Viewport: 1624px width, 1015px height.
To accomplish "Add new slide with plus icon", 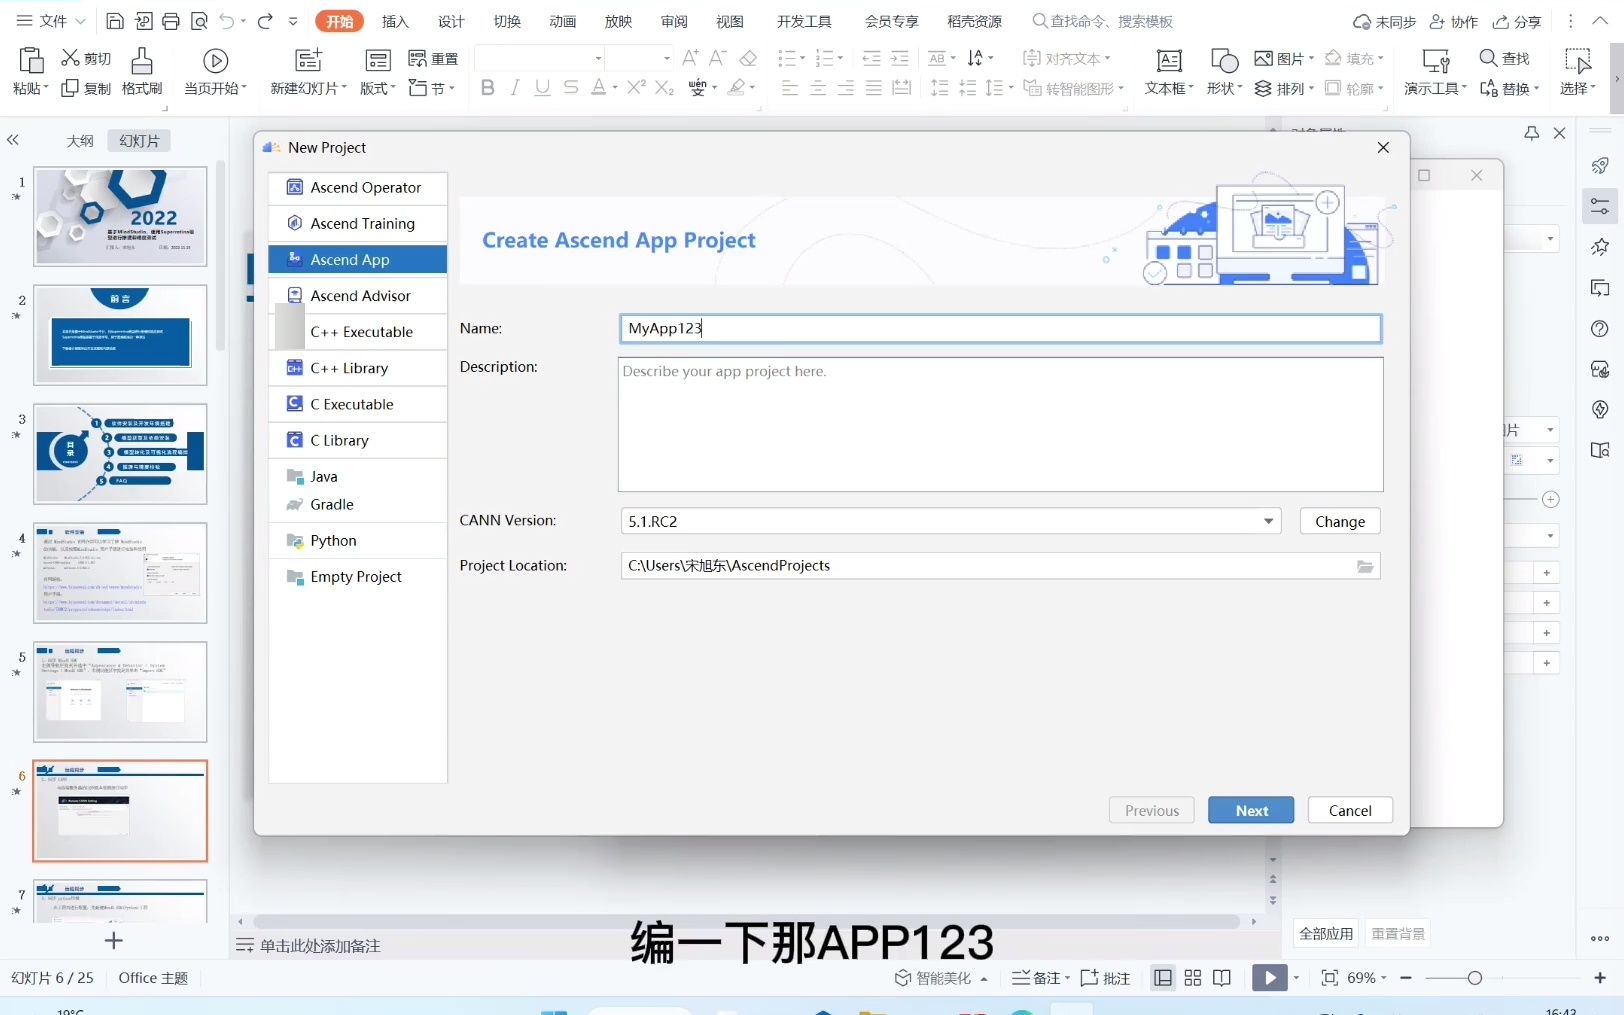I will pos(114,940).
